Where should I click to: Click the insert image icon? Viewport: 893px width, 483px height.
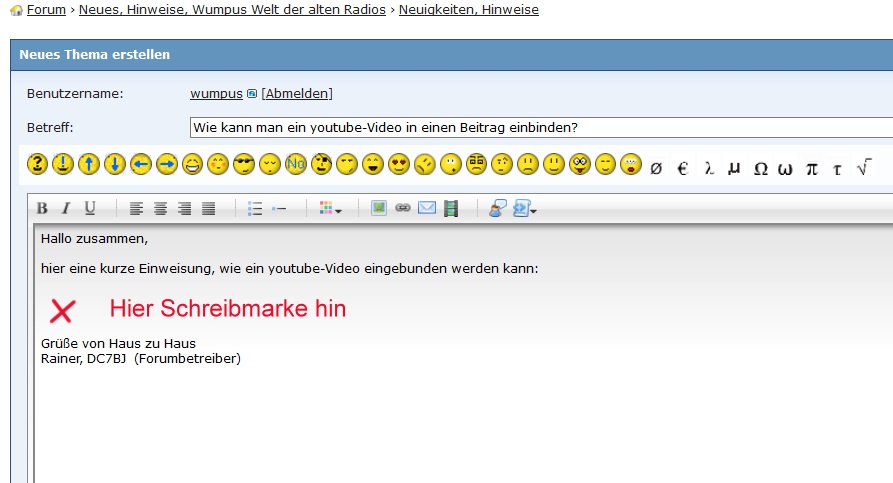pos(379,208)
